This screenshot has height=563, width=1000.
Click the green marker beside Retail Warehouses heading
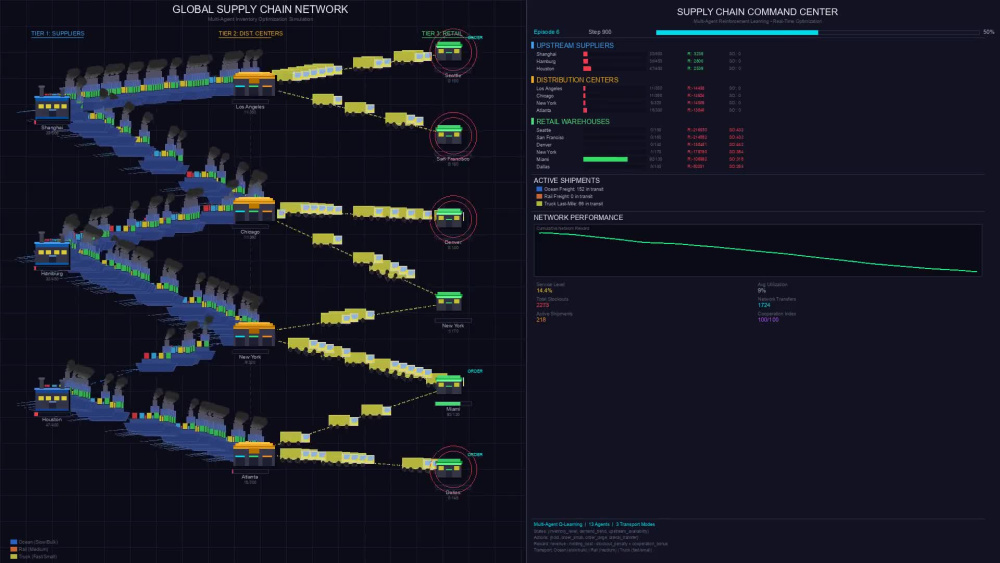533,121
